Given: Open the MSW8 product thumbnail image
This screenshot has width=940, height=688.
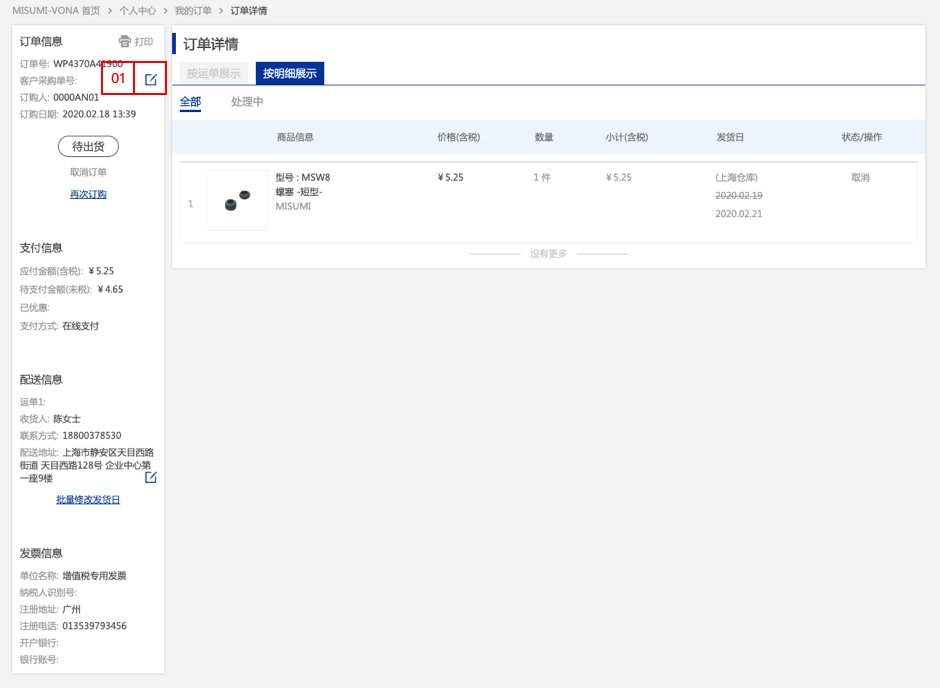Looking at the screenshot, I should coord(237,201).
